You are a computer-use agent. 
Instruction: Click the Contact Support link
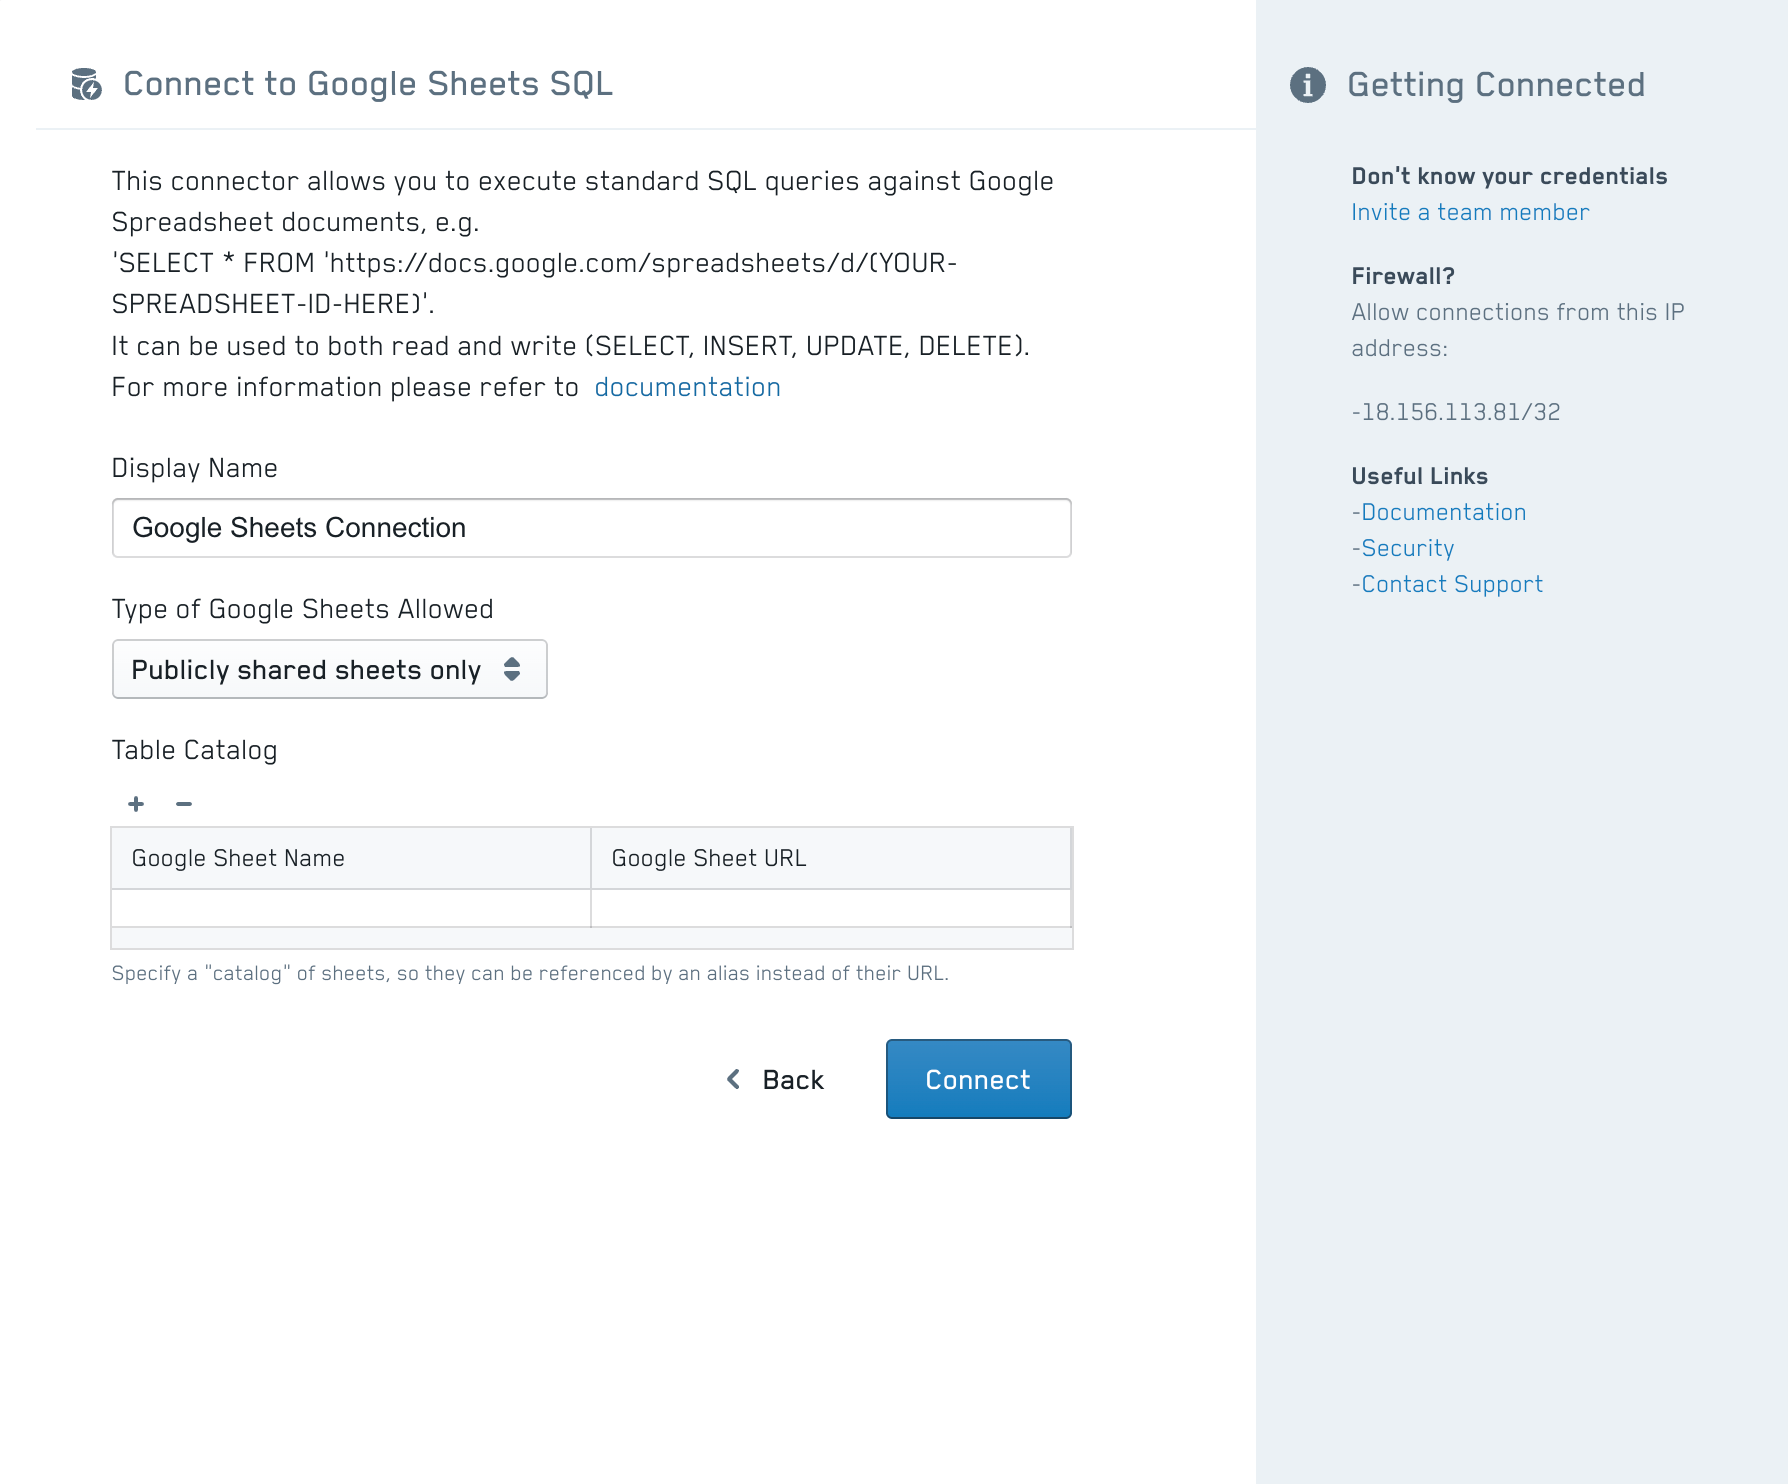tap(1451, 584)
